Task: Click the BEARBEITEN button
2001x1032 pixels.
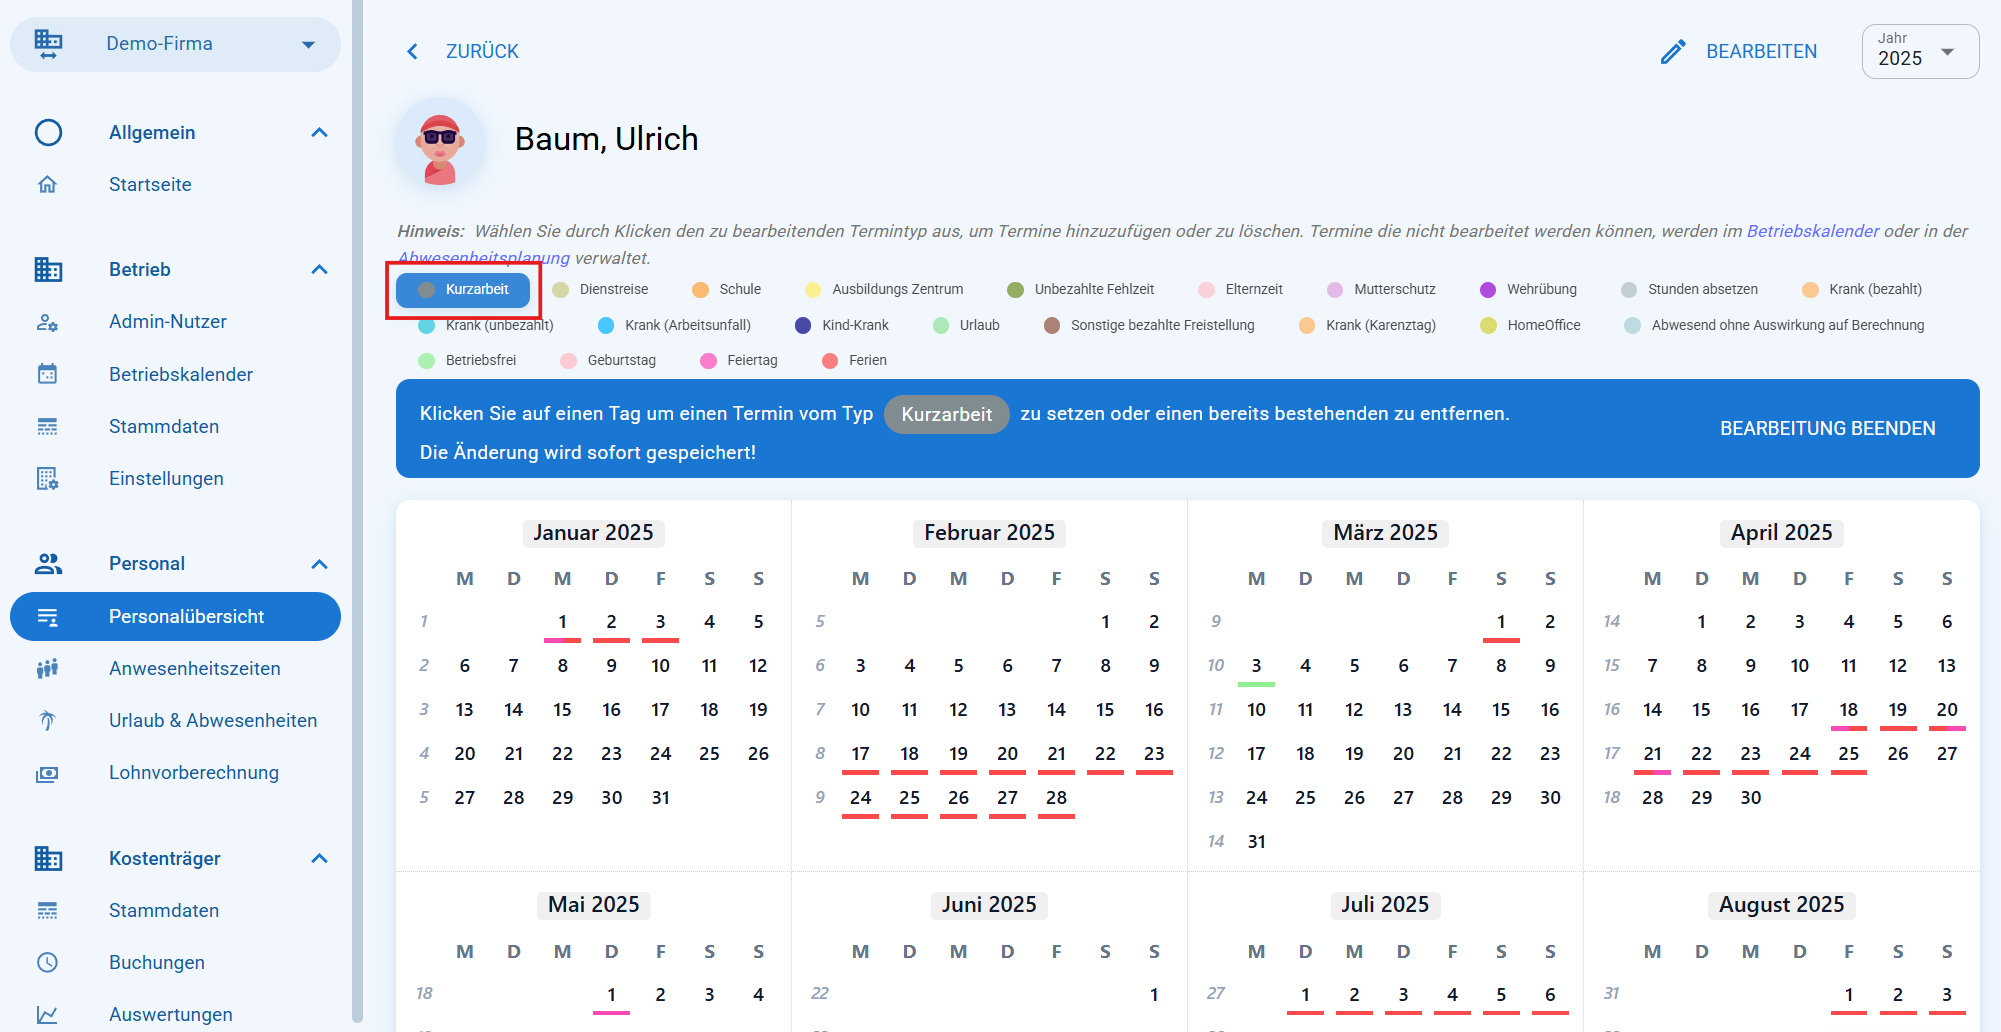Action: pos(1739,51)
